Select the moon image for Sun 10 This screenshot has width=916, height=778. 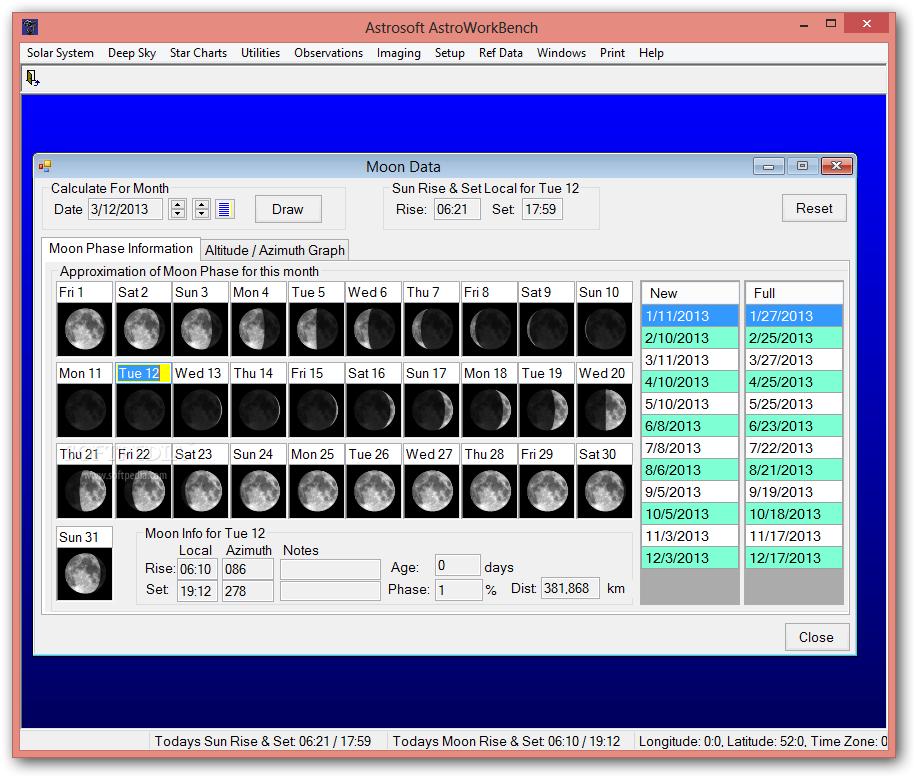point(605,329)
